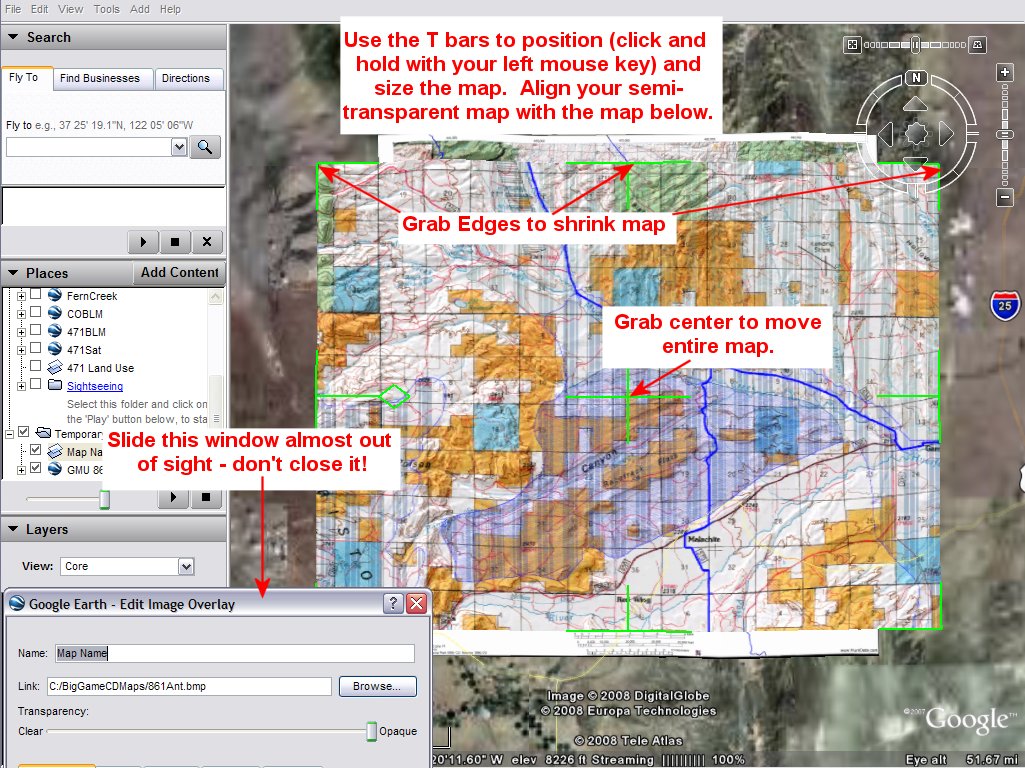Enable the FernCreek checkbox
Screen dimensions: 1025x768
(36, 294)
